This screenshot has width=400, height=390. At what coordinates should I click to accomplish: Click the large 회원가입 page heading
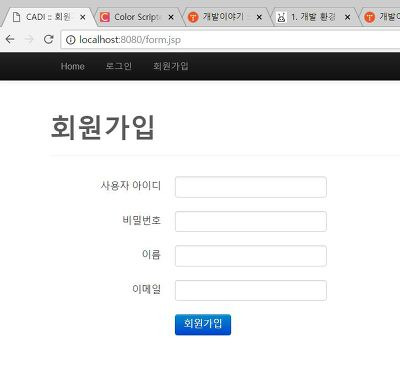pyautogui.click(x=103, y=127)
